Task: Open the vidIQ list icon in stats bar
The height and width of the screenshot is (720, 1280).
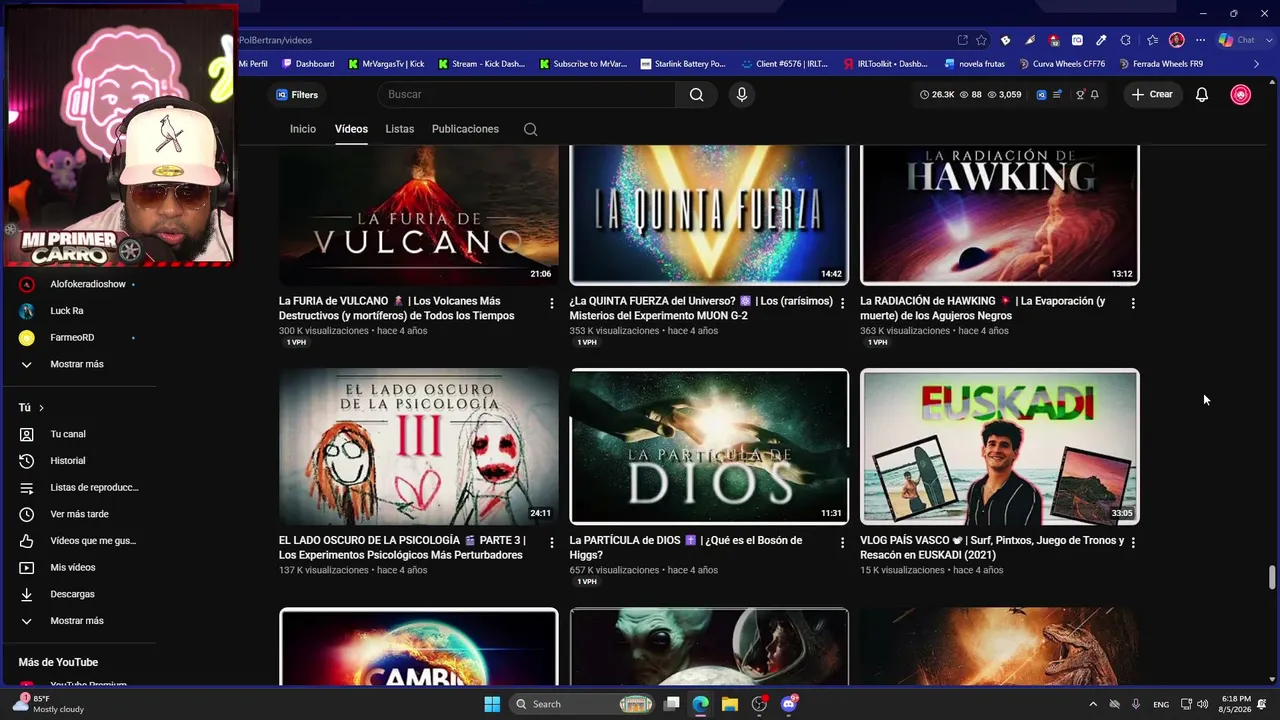Action: tap(1057, 95)
